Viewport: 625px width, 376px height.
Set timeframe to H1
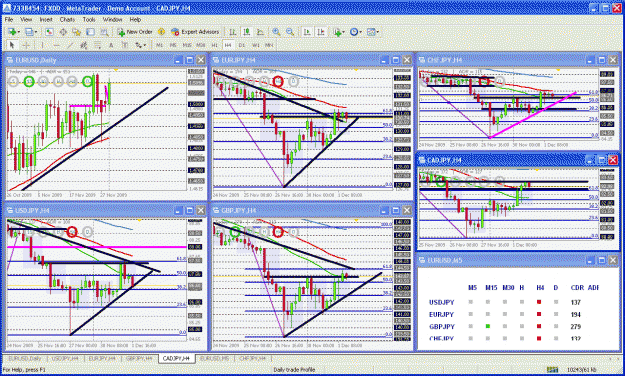214,45
